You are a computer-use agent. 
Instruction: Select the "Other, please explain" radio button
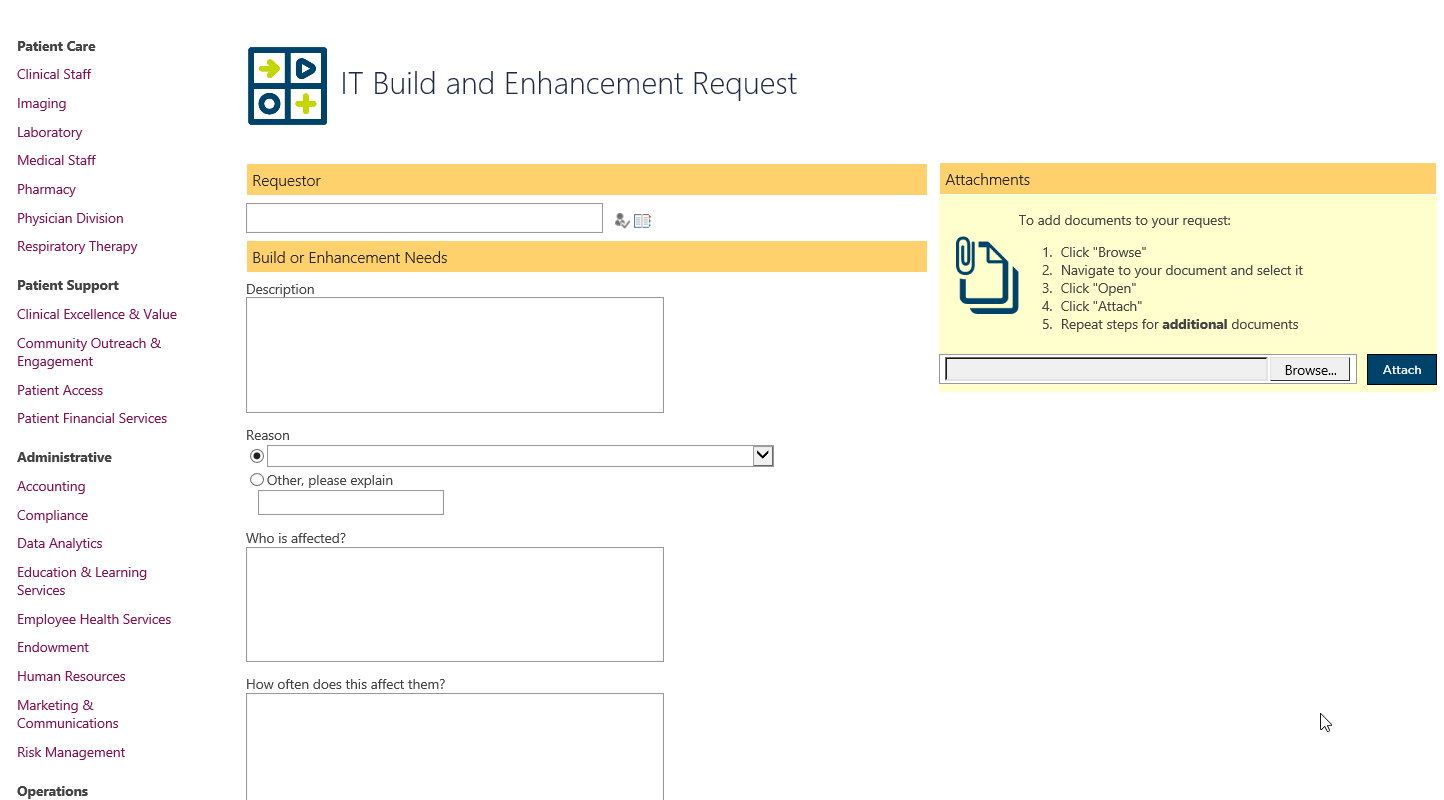pos(256,479)
